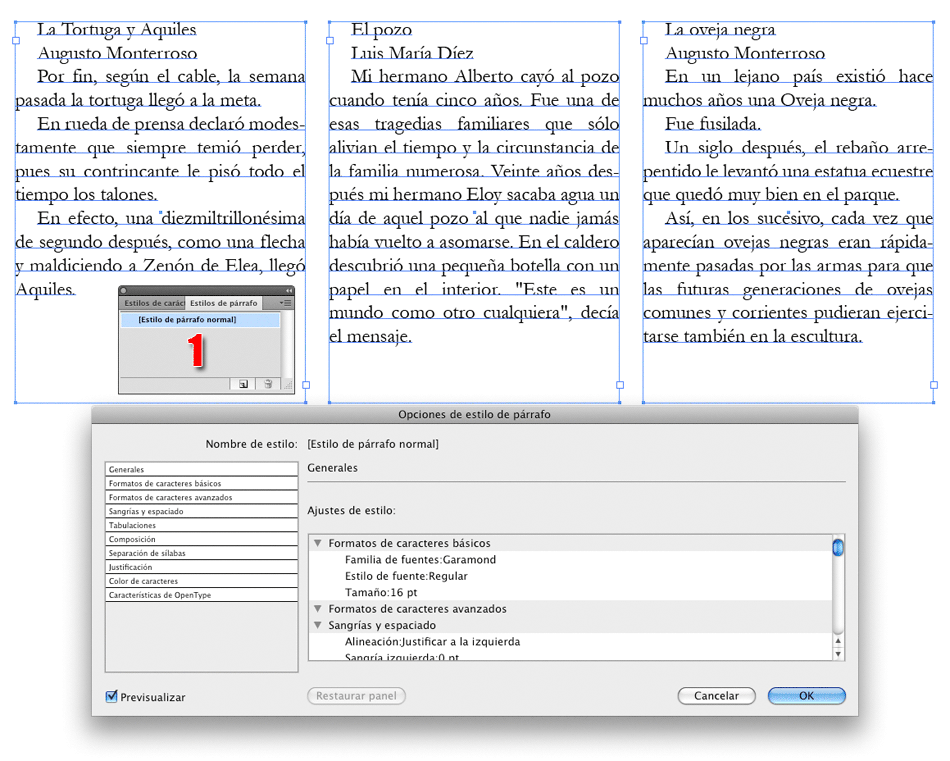Open Separación de sílabas category

coord(201,553)
